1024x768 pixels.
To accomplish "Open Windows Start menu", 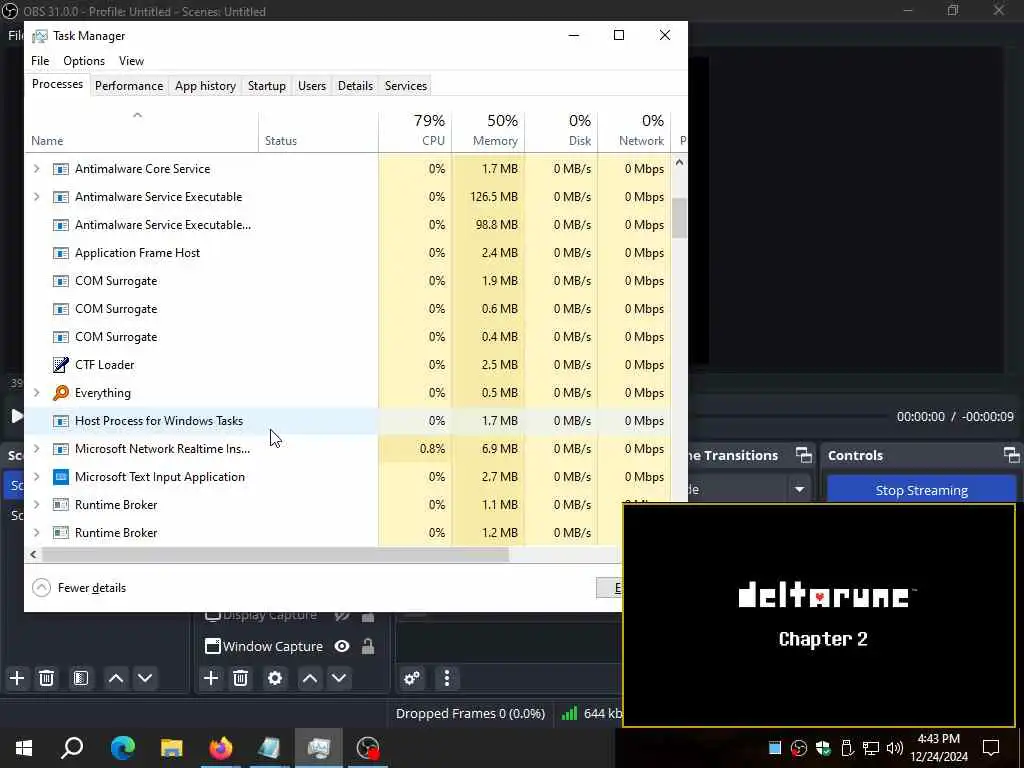I will 24,748.
